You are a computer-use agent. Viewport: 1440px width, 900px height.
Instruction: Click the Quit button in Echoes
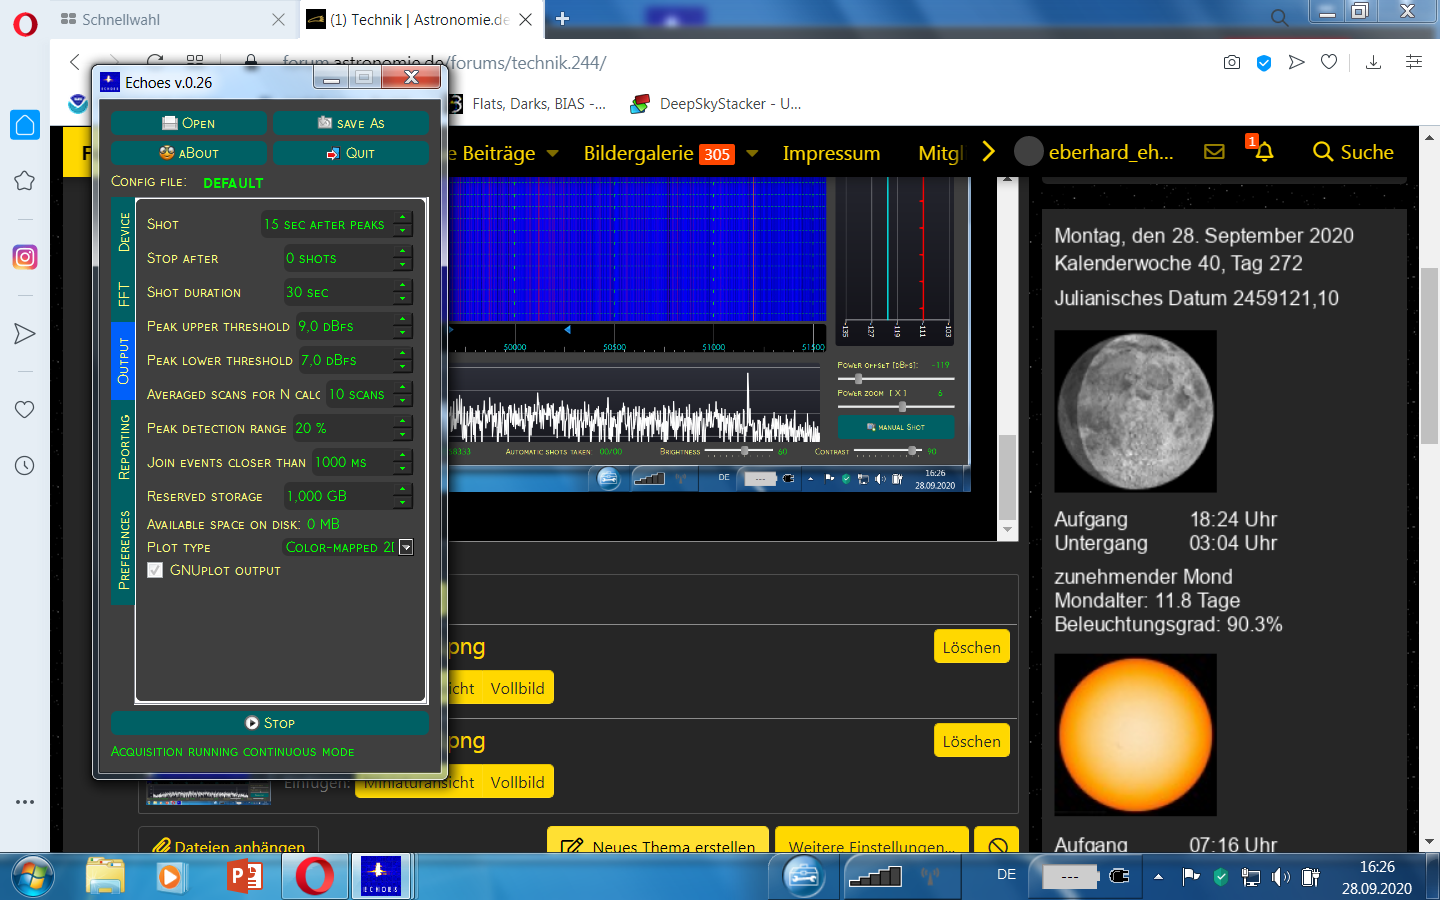(351, 153)
